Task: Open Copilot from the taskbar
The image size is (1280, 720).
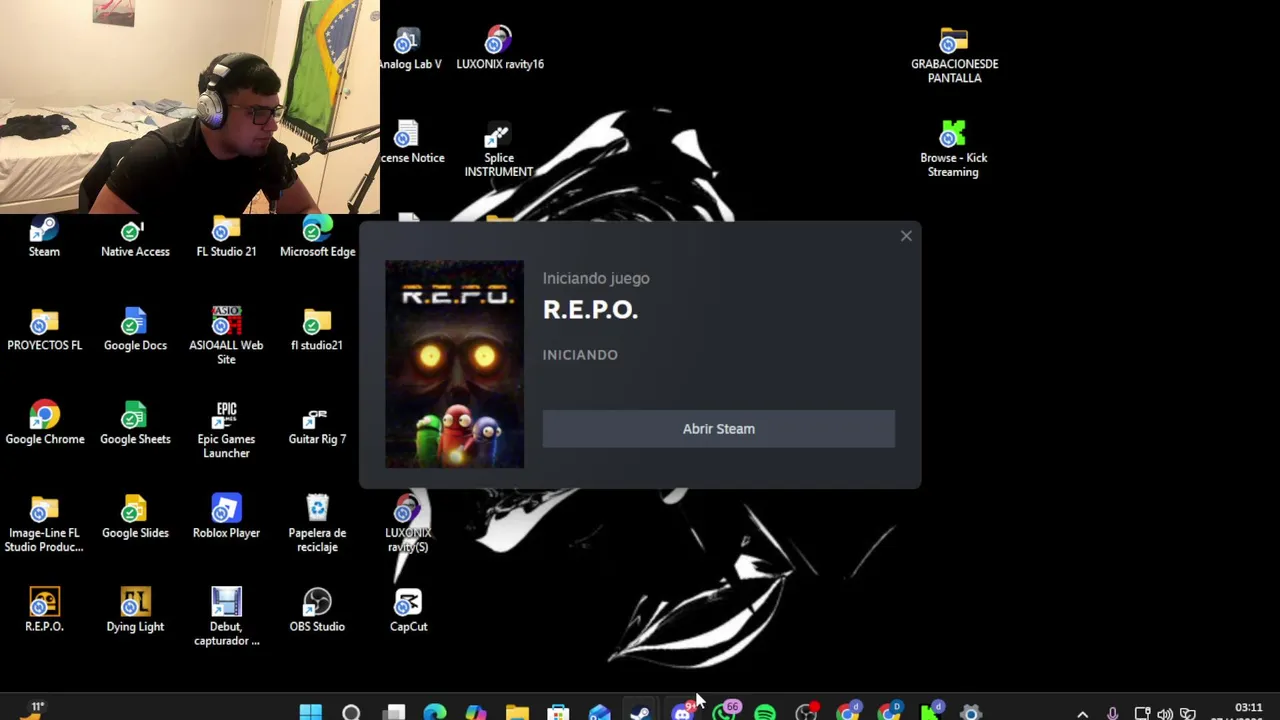Action: click(x=476, y=713)
